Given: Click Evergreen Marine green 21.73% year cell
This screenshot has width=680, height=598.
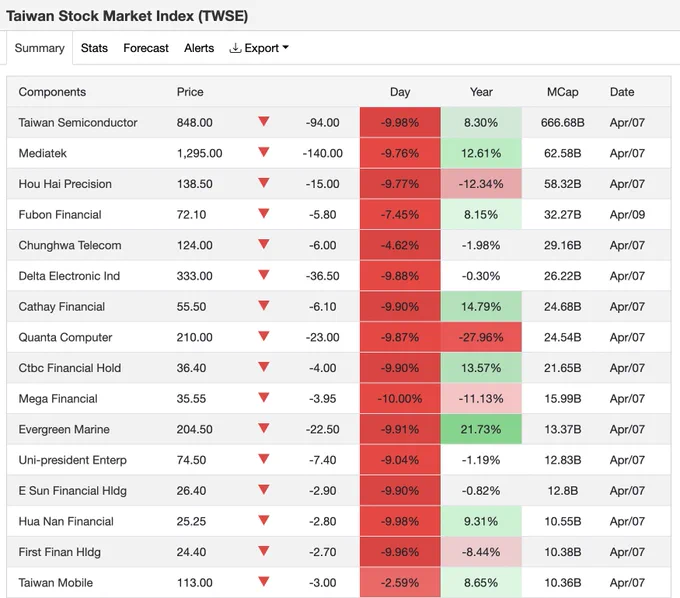Looking at the screenshot, I should click(481, 429).
